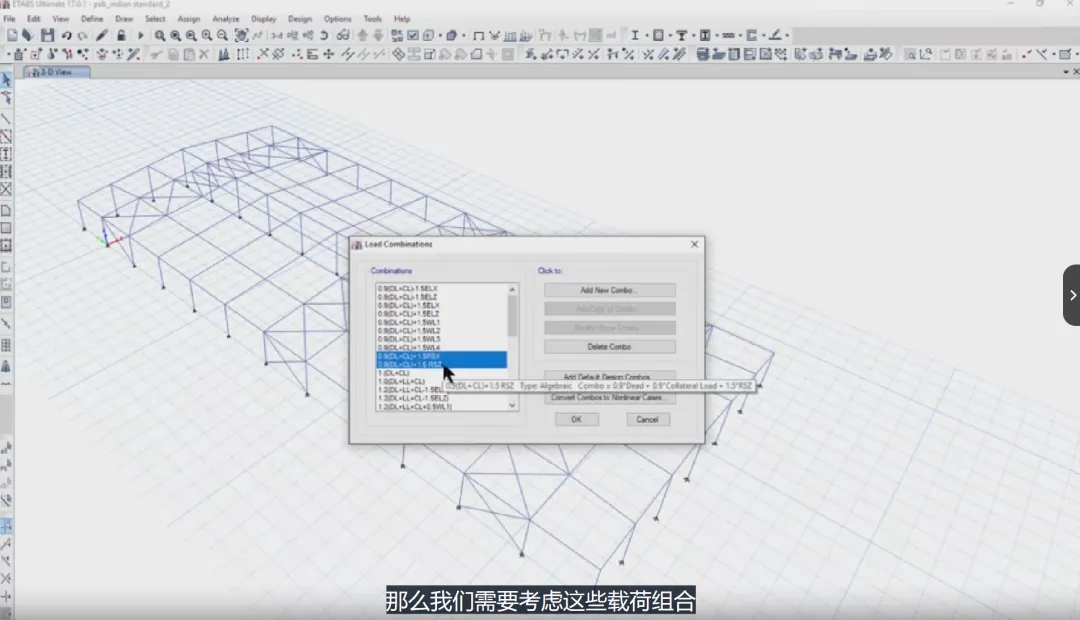Screen dimensions: 1080x620
Task: Click the Move Up in List arrow icon
Action: click(362, 35)
